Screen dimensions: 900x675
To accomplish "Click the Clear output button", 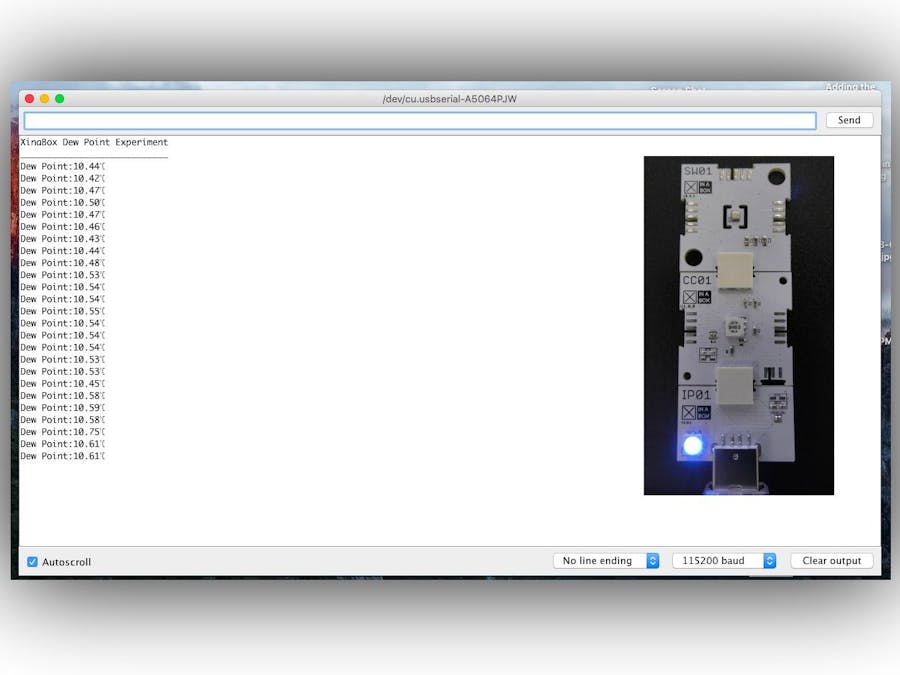I will point(832,561).
